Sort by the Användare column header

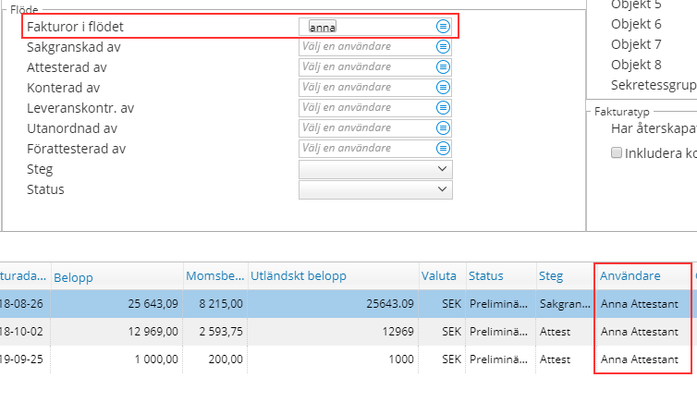(630, 276)
